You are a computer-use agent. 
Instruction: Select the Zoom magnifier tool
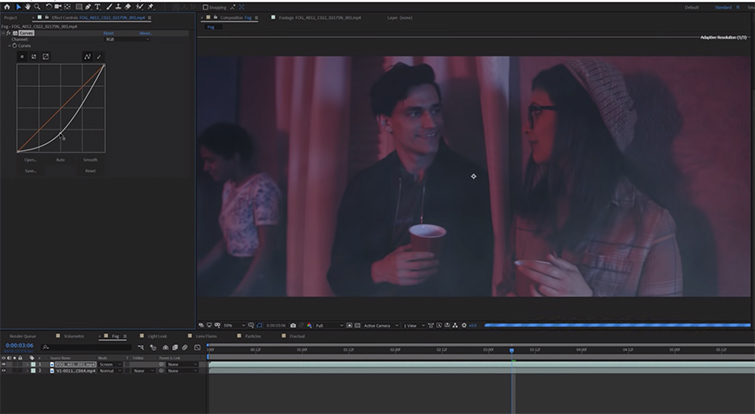coord(37,6)
